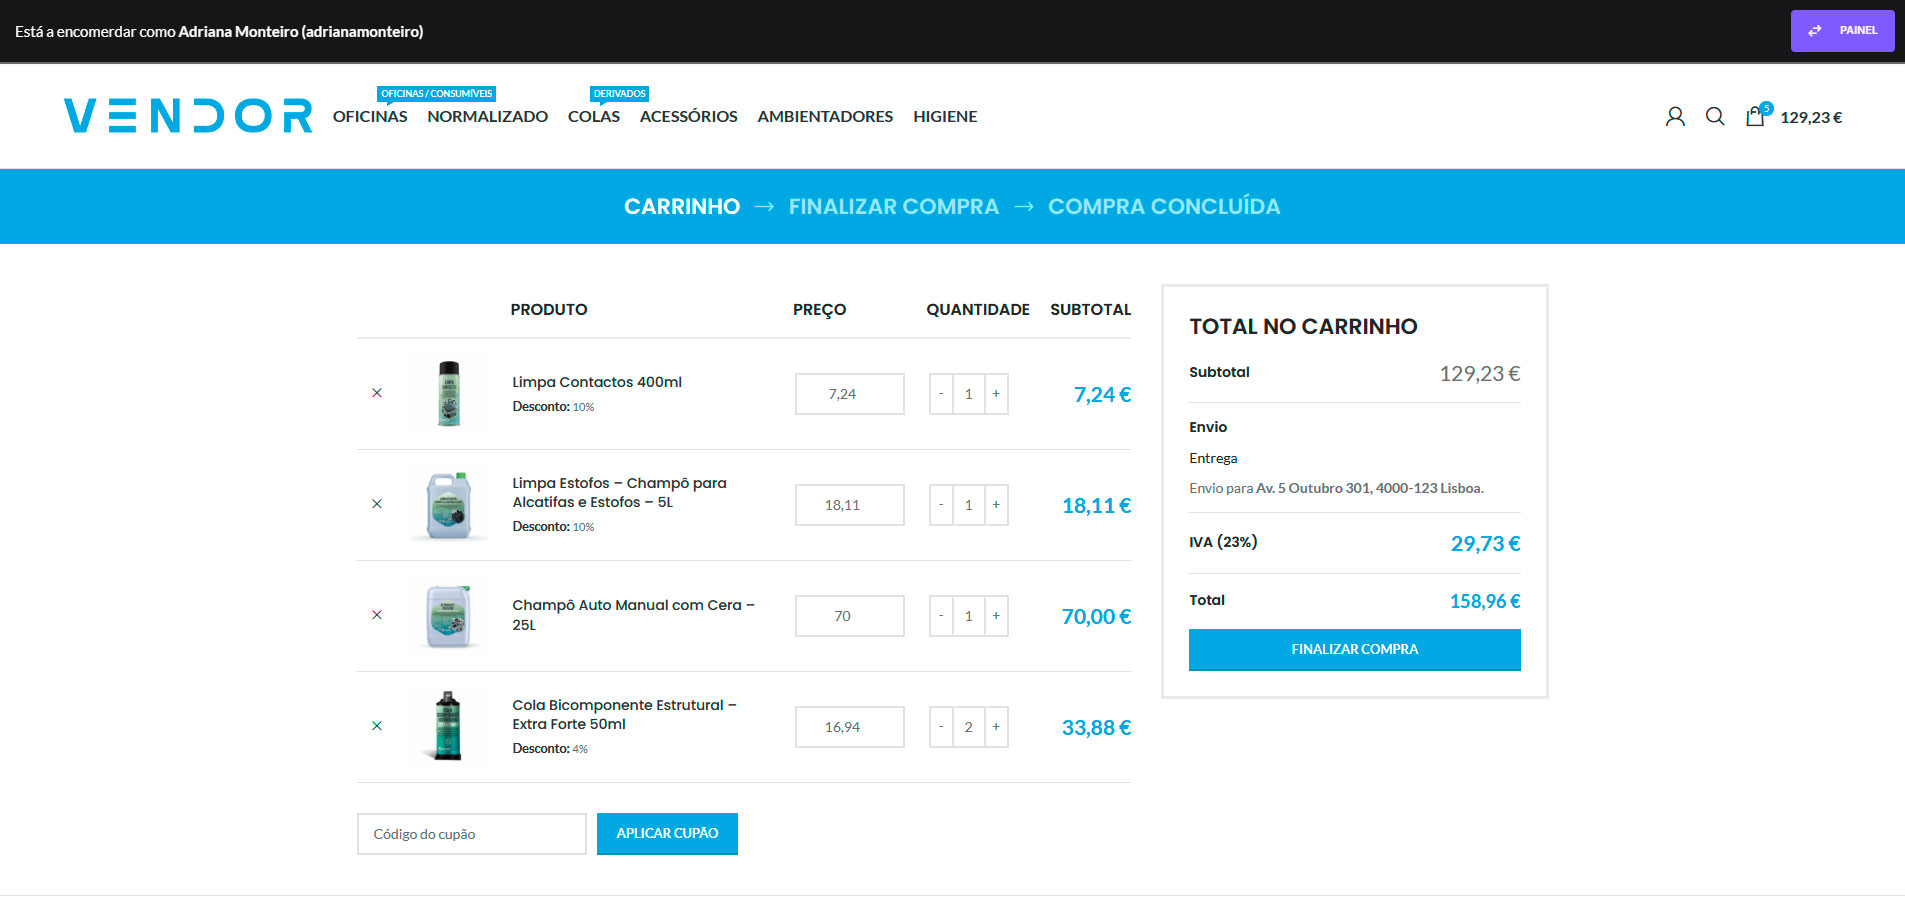Open the COLAS menu
The height and width of the screenshot is (907, 1905).
coord(594,117)
